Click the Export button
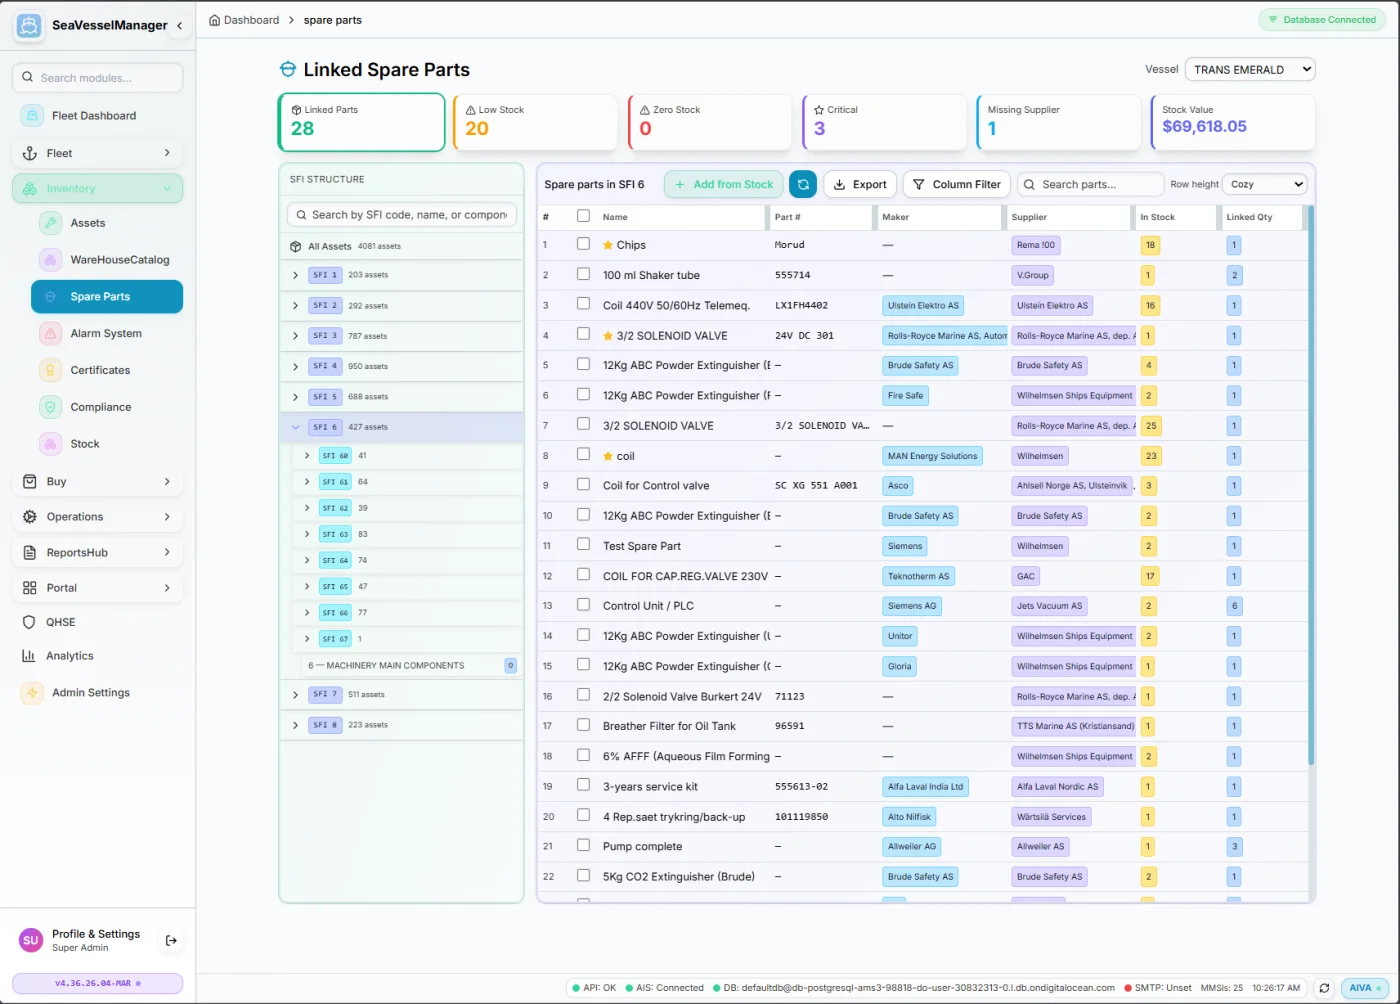This screenshot has height=1004, width=1400. point(859,184)
